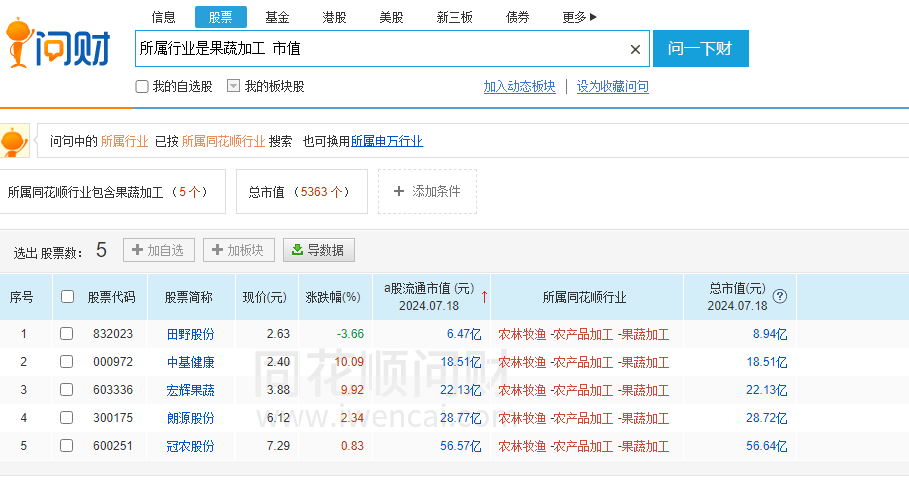Click the 设为收藏问句 link
Screen dimensions: 909x481
612,86
